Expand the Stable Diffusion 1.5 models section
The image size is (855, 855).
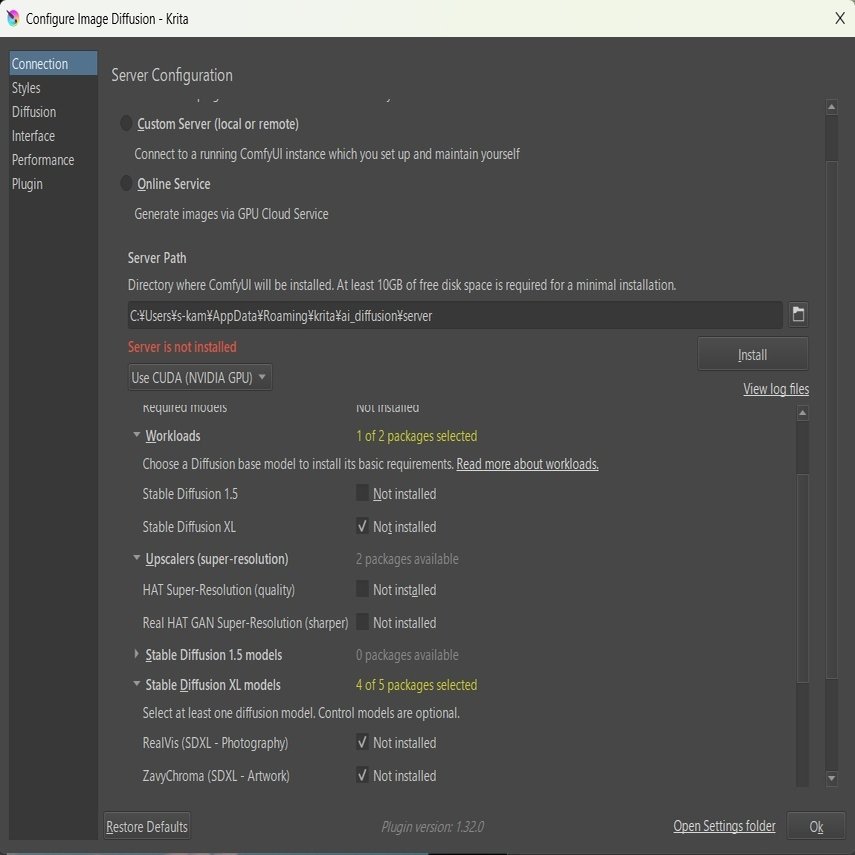coord(136,653)
